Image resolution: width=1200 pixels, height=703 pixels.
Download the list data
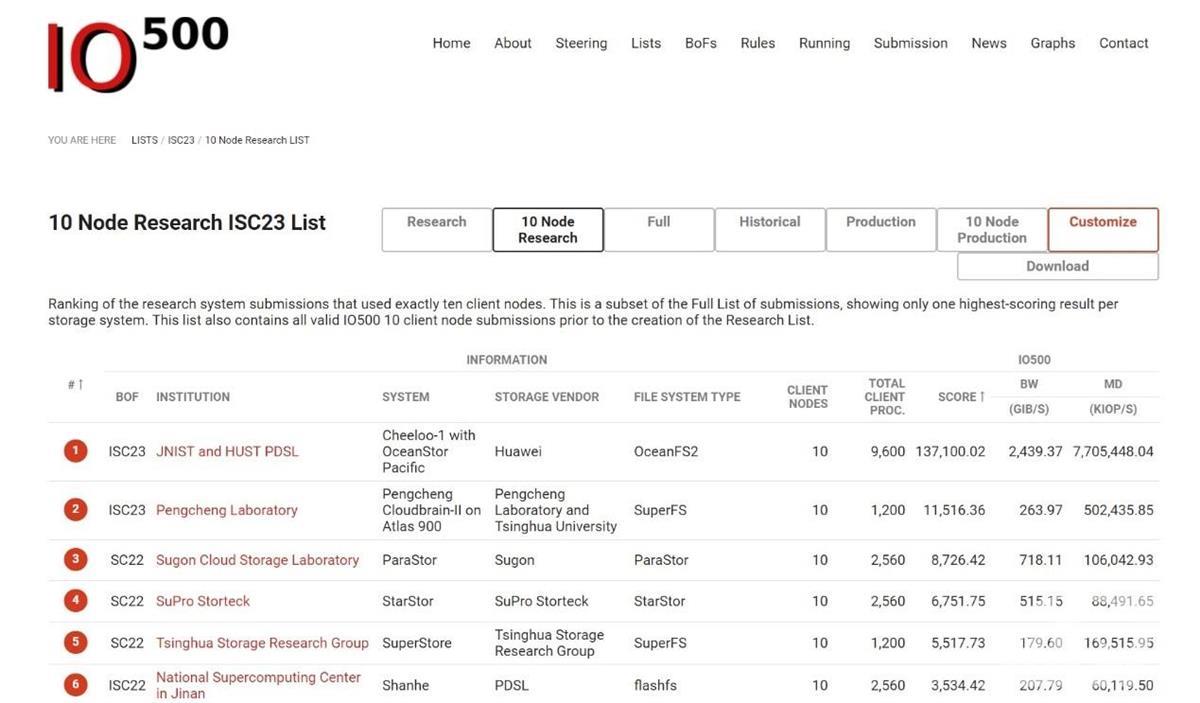(x=1057, y=266)
